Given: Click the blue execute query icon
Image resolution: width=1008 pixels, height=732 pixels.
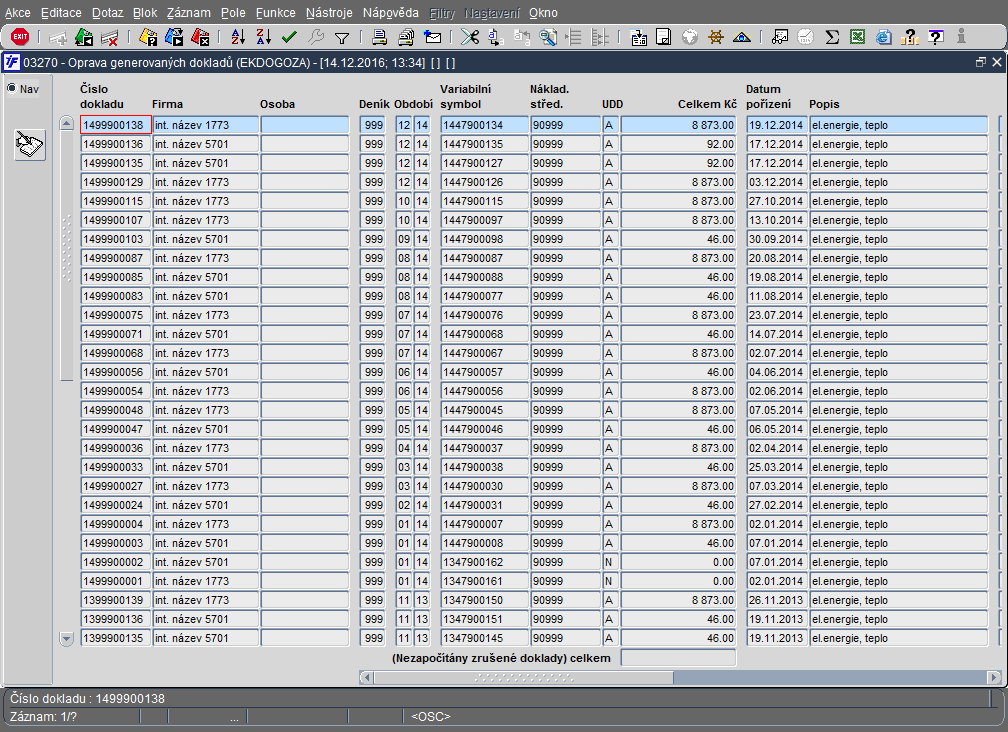Looking at the screenshot, I should (x=174, y=37).
